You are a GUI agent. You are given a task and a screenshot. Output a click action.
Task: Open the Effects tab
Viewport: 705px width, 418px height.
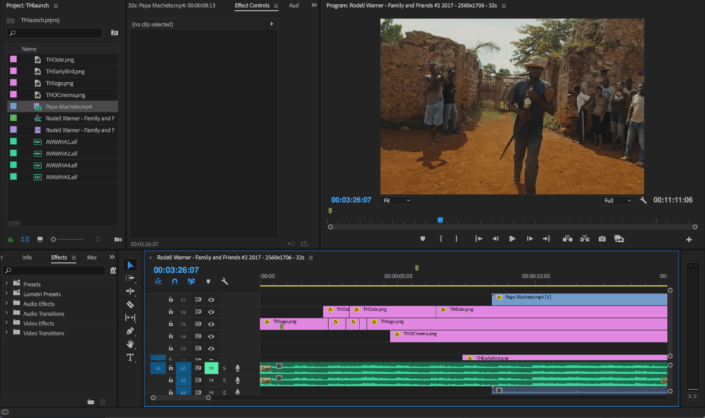(59, 258)
